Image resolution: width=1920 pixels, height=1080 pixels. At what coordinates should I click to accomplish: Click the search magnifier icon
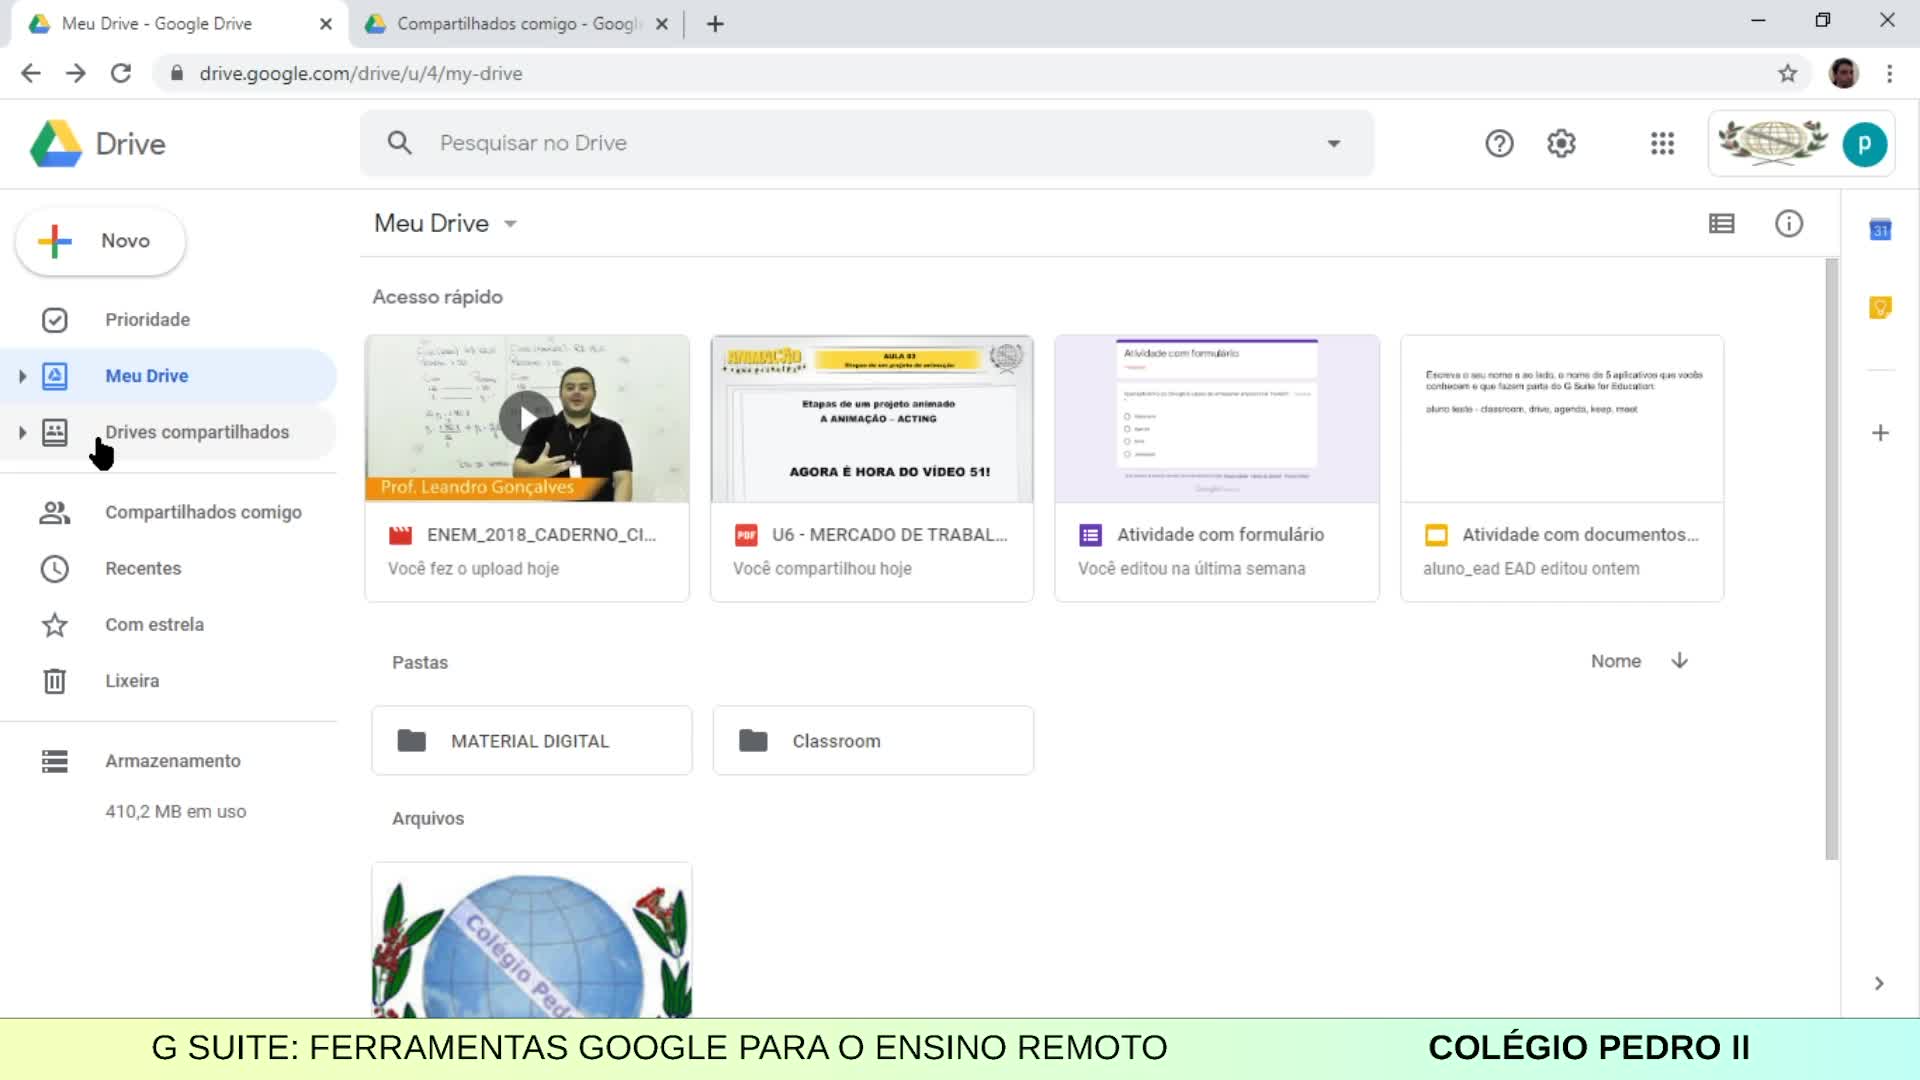pyautogui.click(x=399, y=143)
